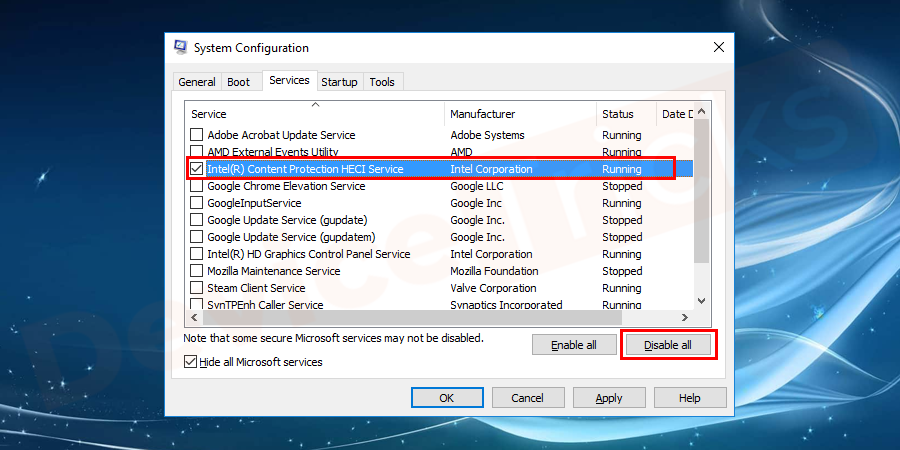Check the Adobe Acrobat Update Service checkbox

[197, 135]
